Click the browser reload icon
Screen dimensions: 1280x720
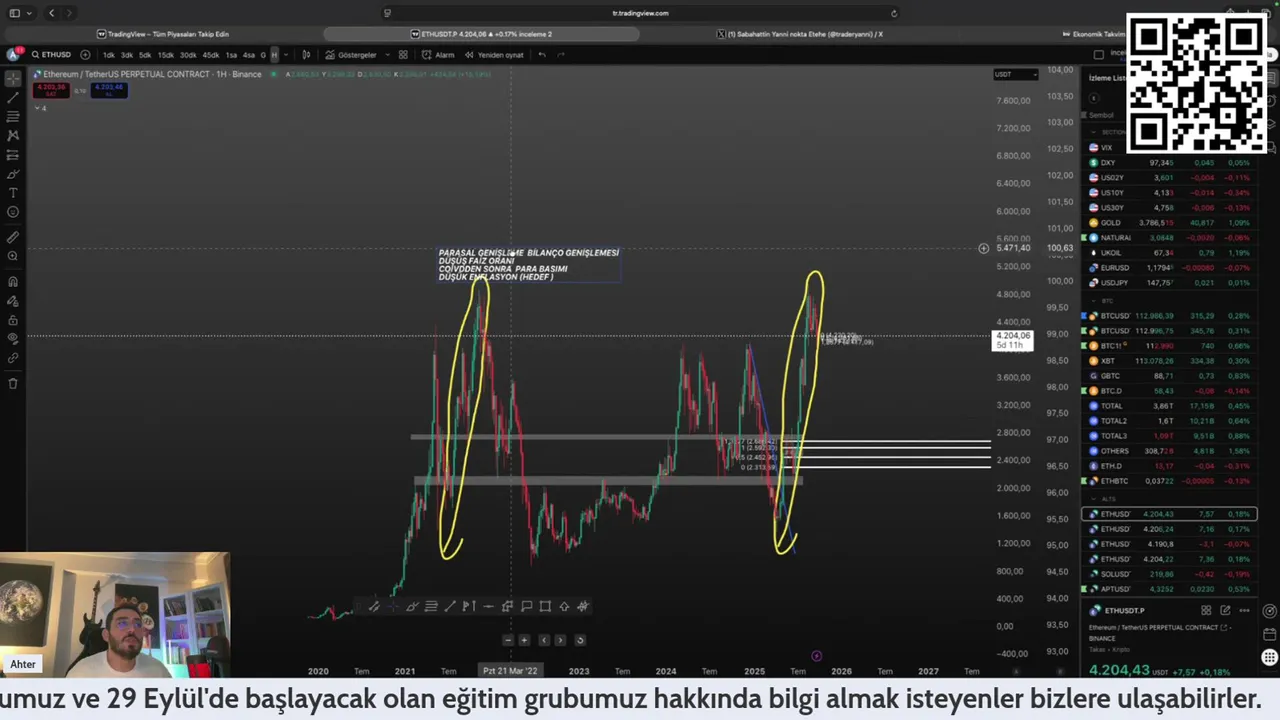tap(894, 13)
